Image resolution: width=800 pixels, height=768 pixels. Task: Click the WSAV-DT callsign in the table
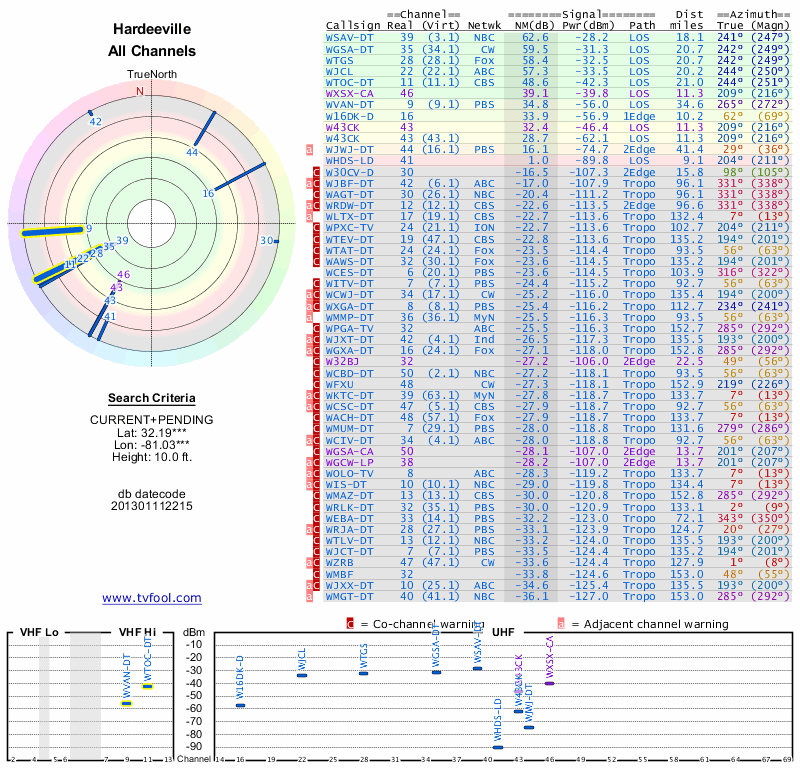click(x=349, y=38)
